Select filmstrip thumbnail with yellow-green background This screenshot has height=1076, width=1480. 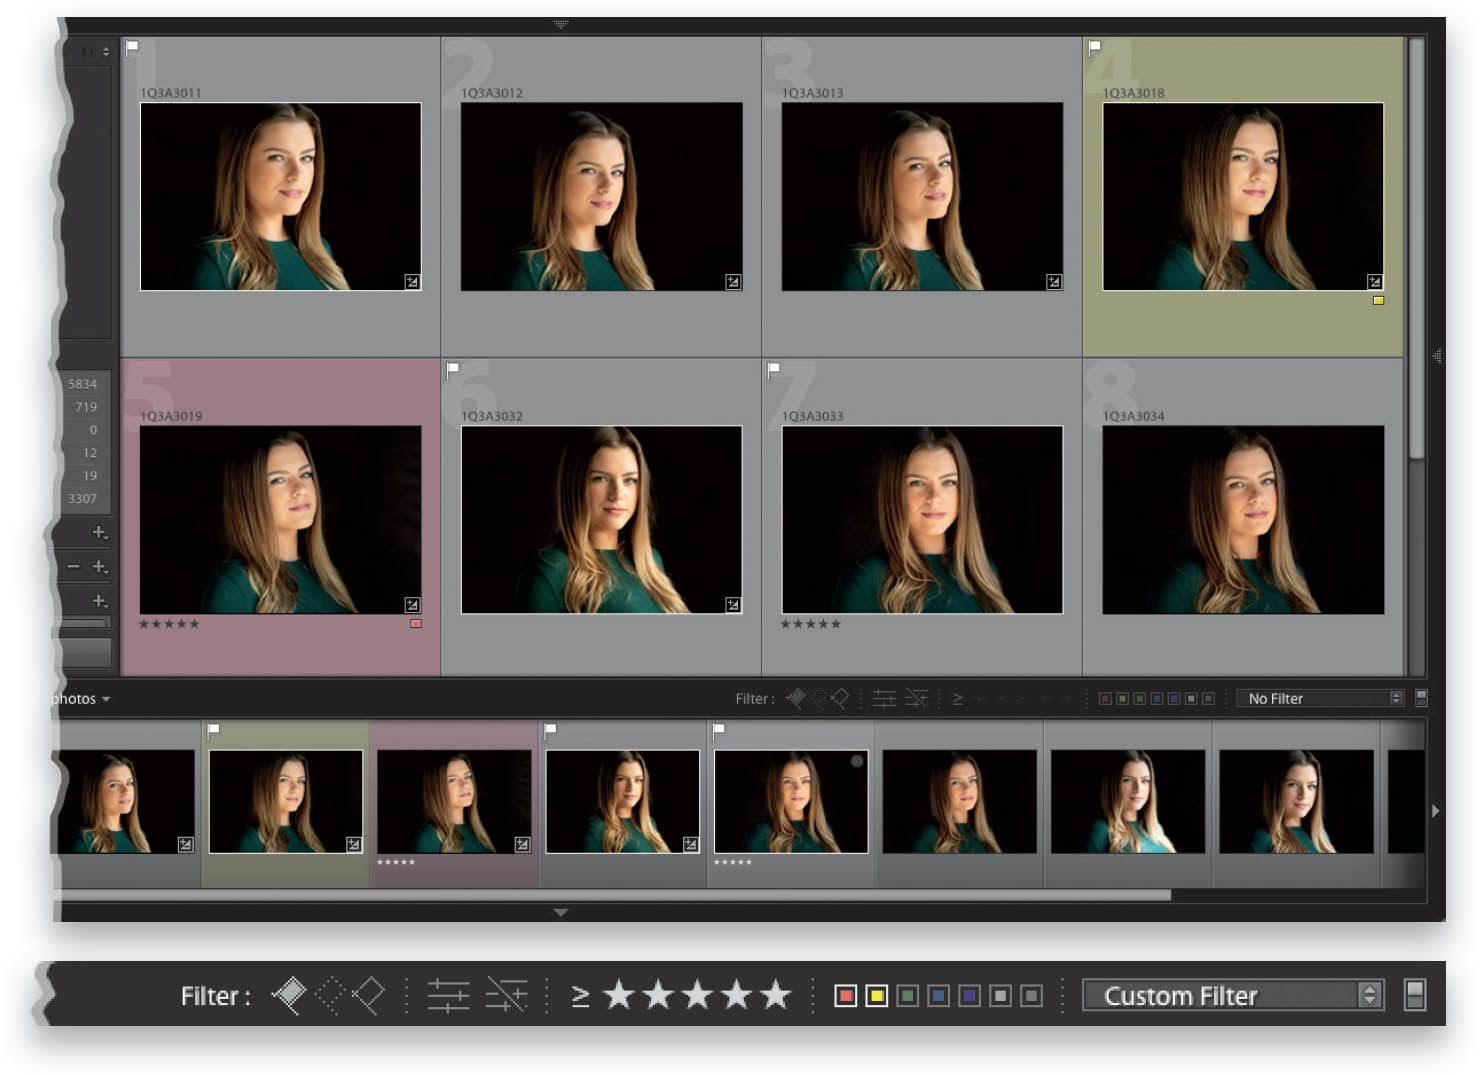point(286,802)
